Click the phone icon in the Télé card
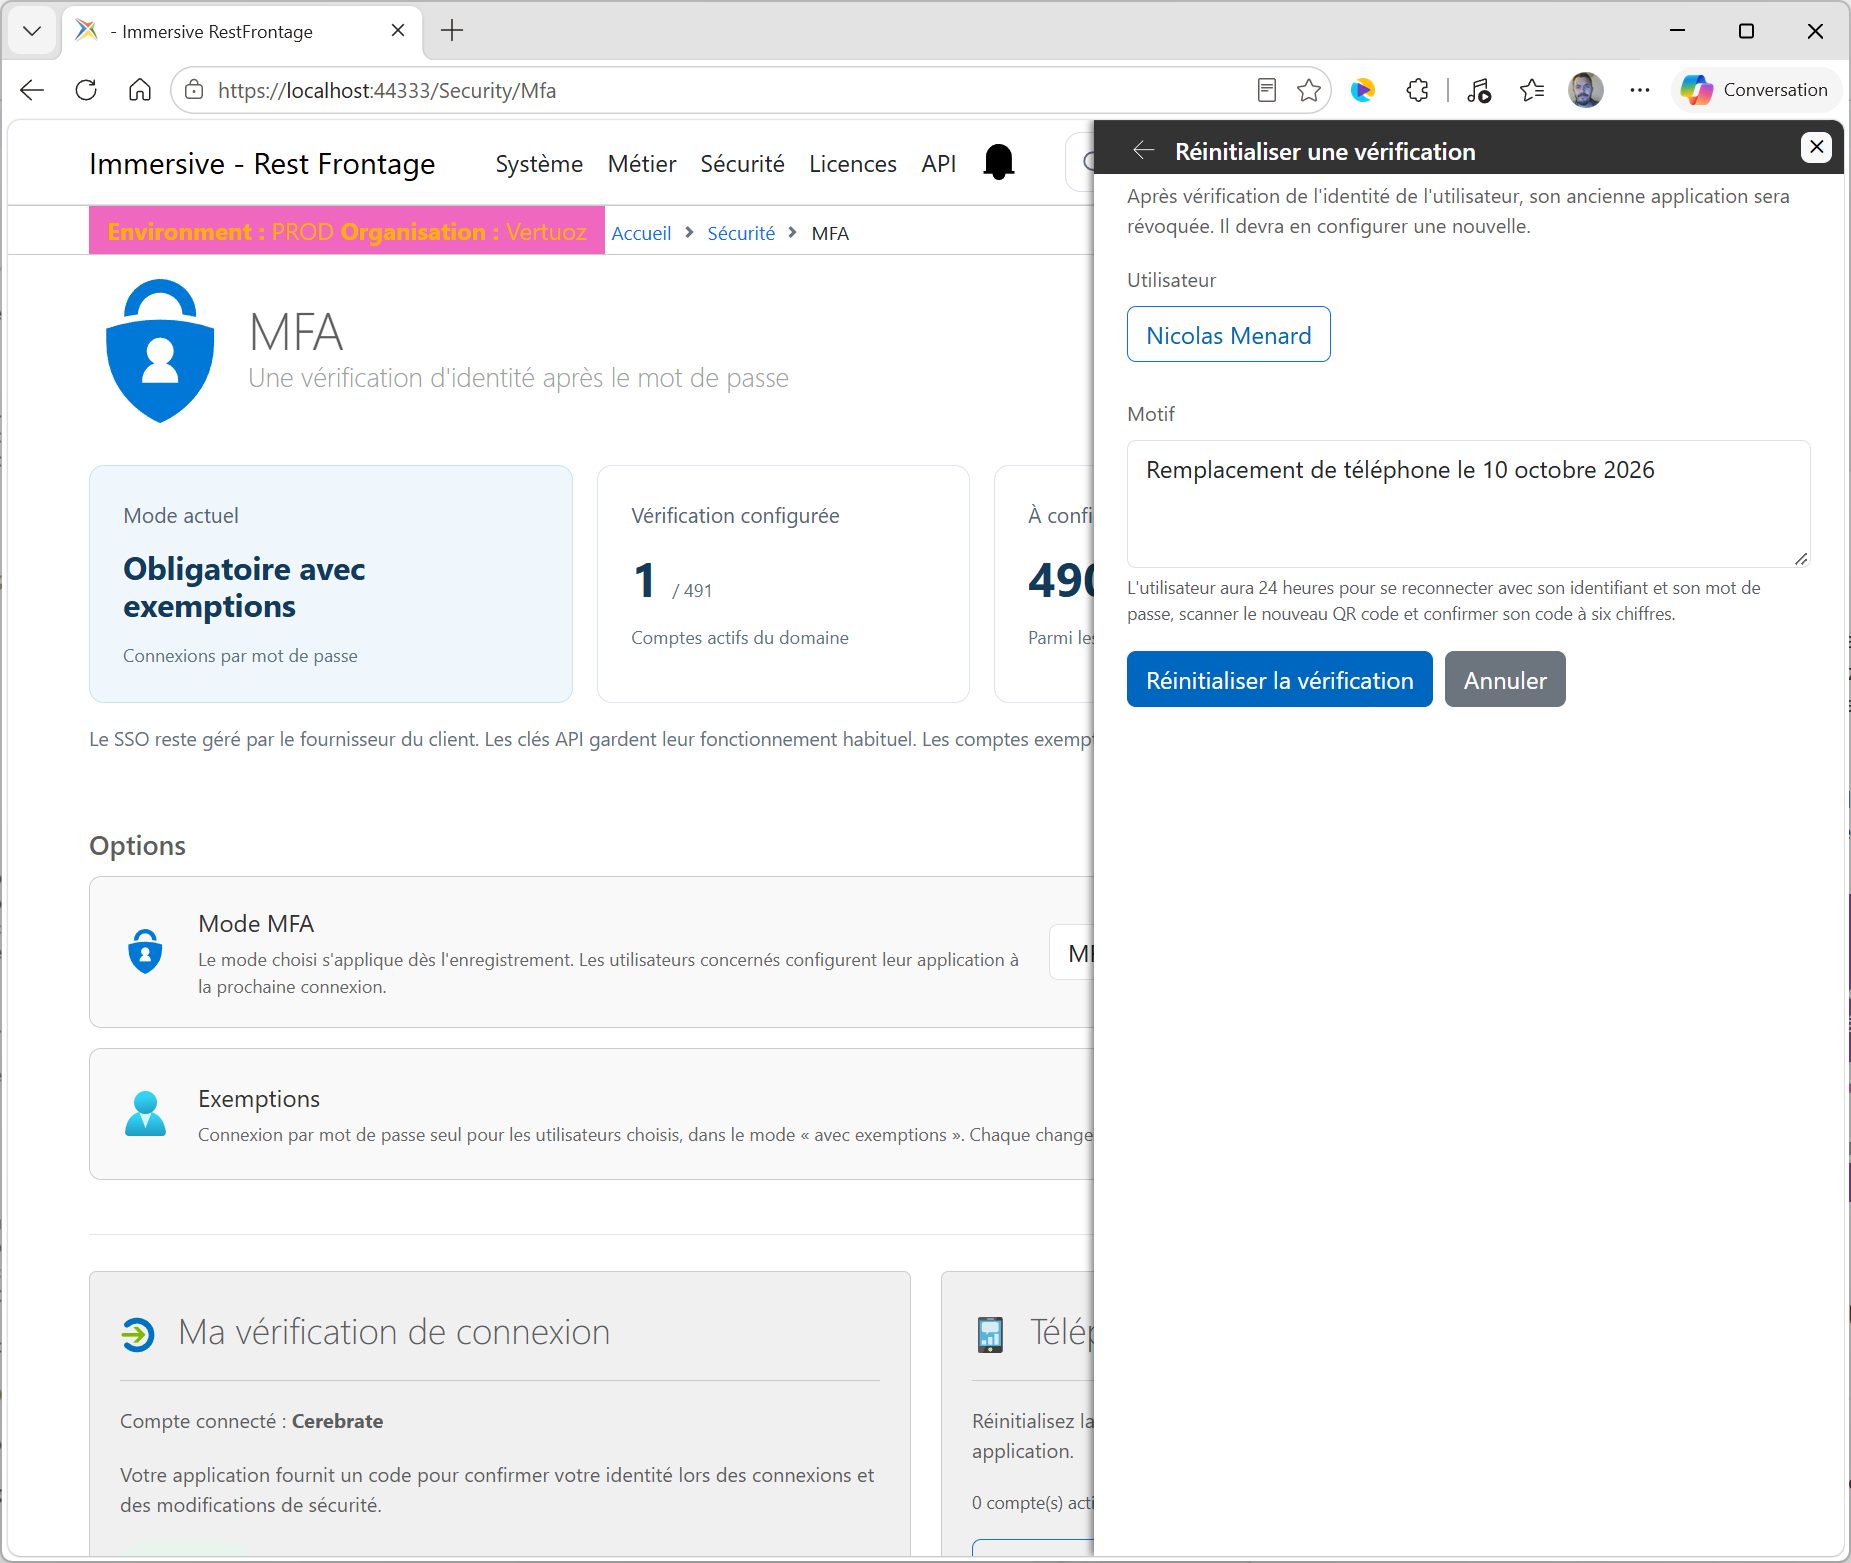 click(x=990, y=1334)
